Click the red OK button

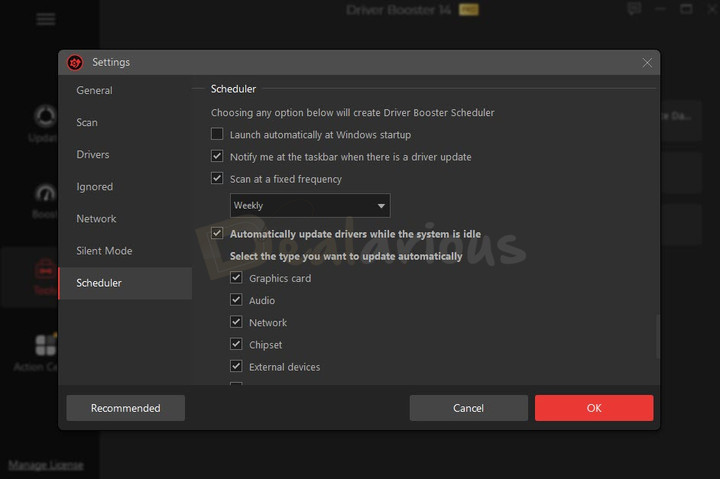coord(594,408)
